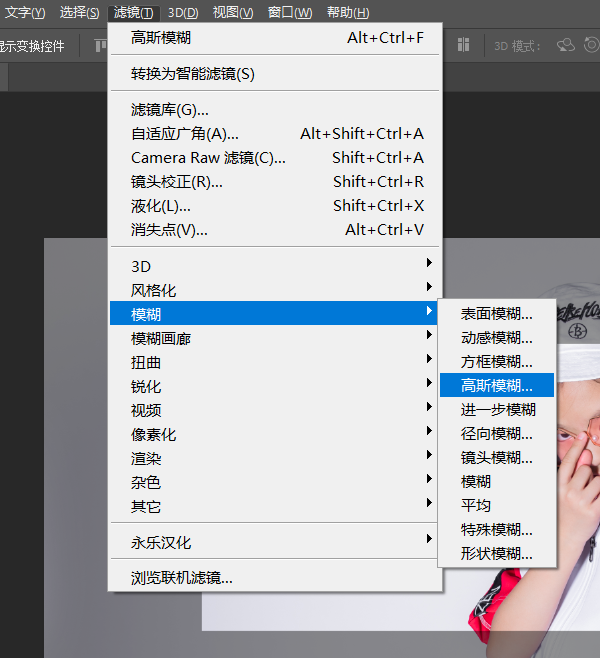
Task: Select 表面模糊... in blur submenu
Action: [x=497, y=313]
